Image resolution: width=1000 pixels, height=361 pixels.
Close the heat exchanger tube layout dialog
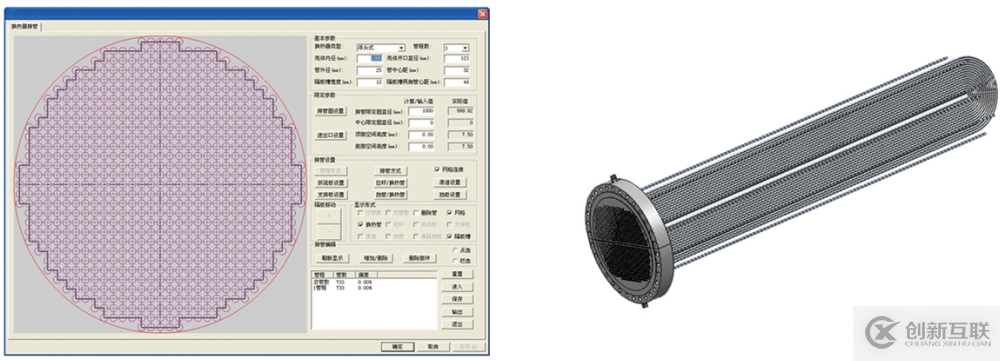pyautogui.click(x=482, y=13)
